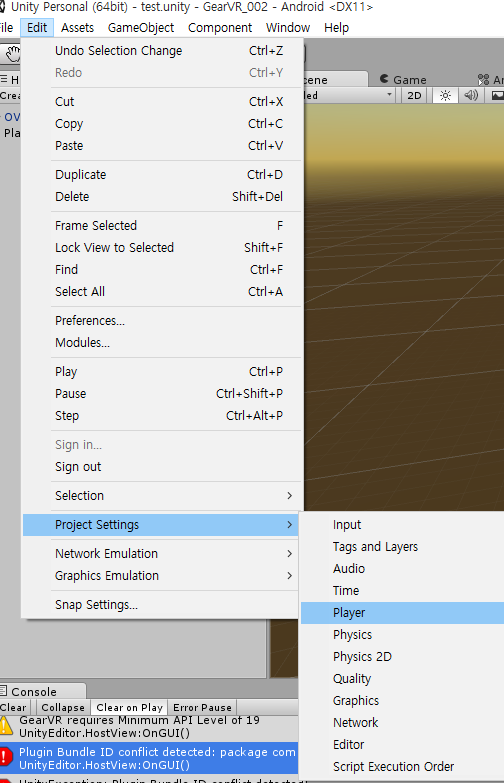The image size is (504, 783).
Task: Open the Help menu
Action: [336, 27]
